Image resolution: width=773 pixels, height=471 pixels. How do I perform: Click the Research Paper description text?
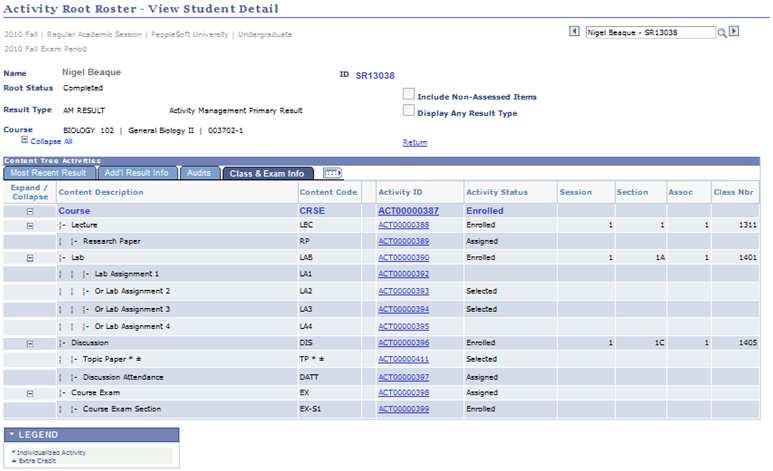click(x=112, y=241)
